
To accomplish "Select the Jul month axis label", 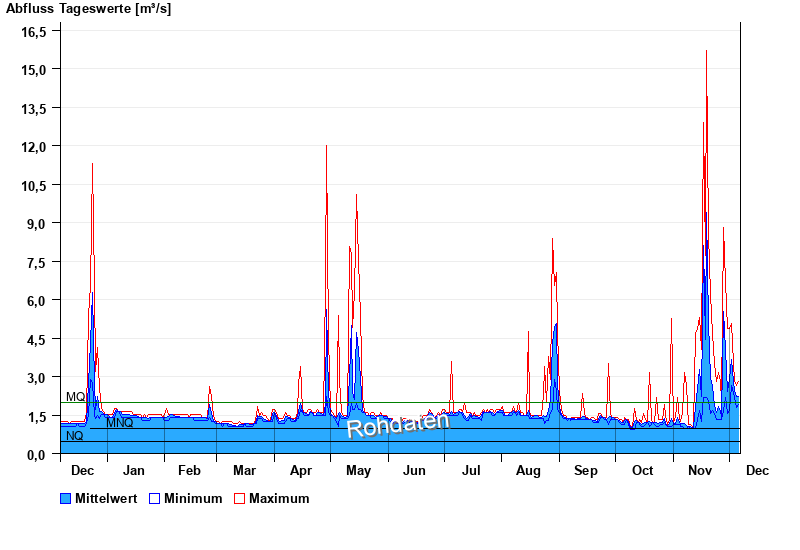I will tap(471, 470).
